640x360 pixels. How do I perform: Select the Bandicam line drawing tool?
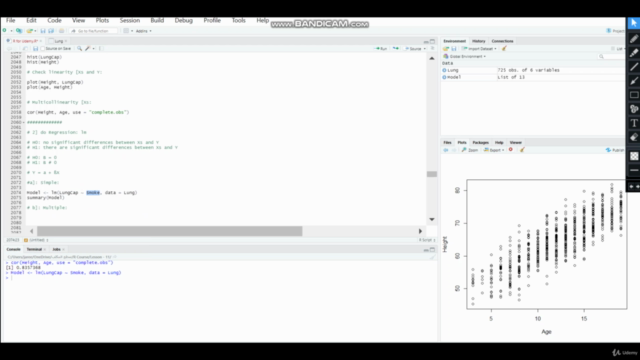633,67
